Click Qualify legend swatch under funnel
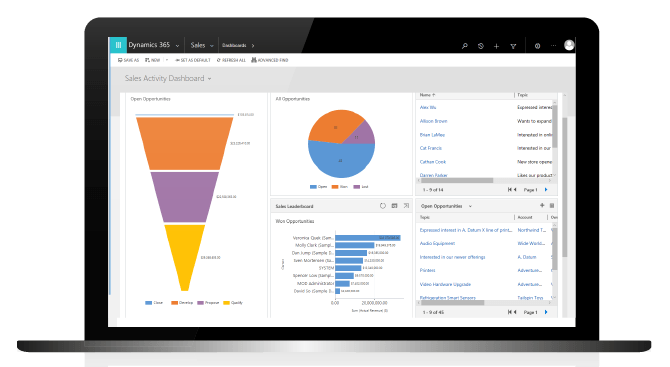 pos(226,302)
